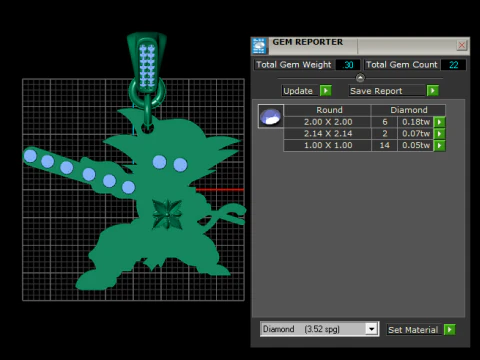Viewport: 480px width, 360px height.
Task: Click the Total Gem Weight label
Action: click(x=294, y=65)
